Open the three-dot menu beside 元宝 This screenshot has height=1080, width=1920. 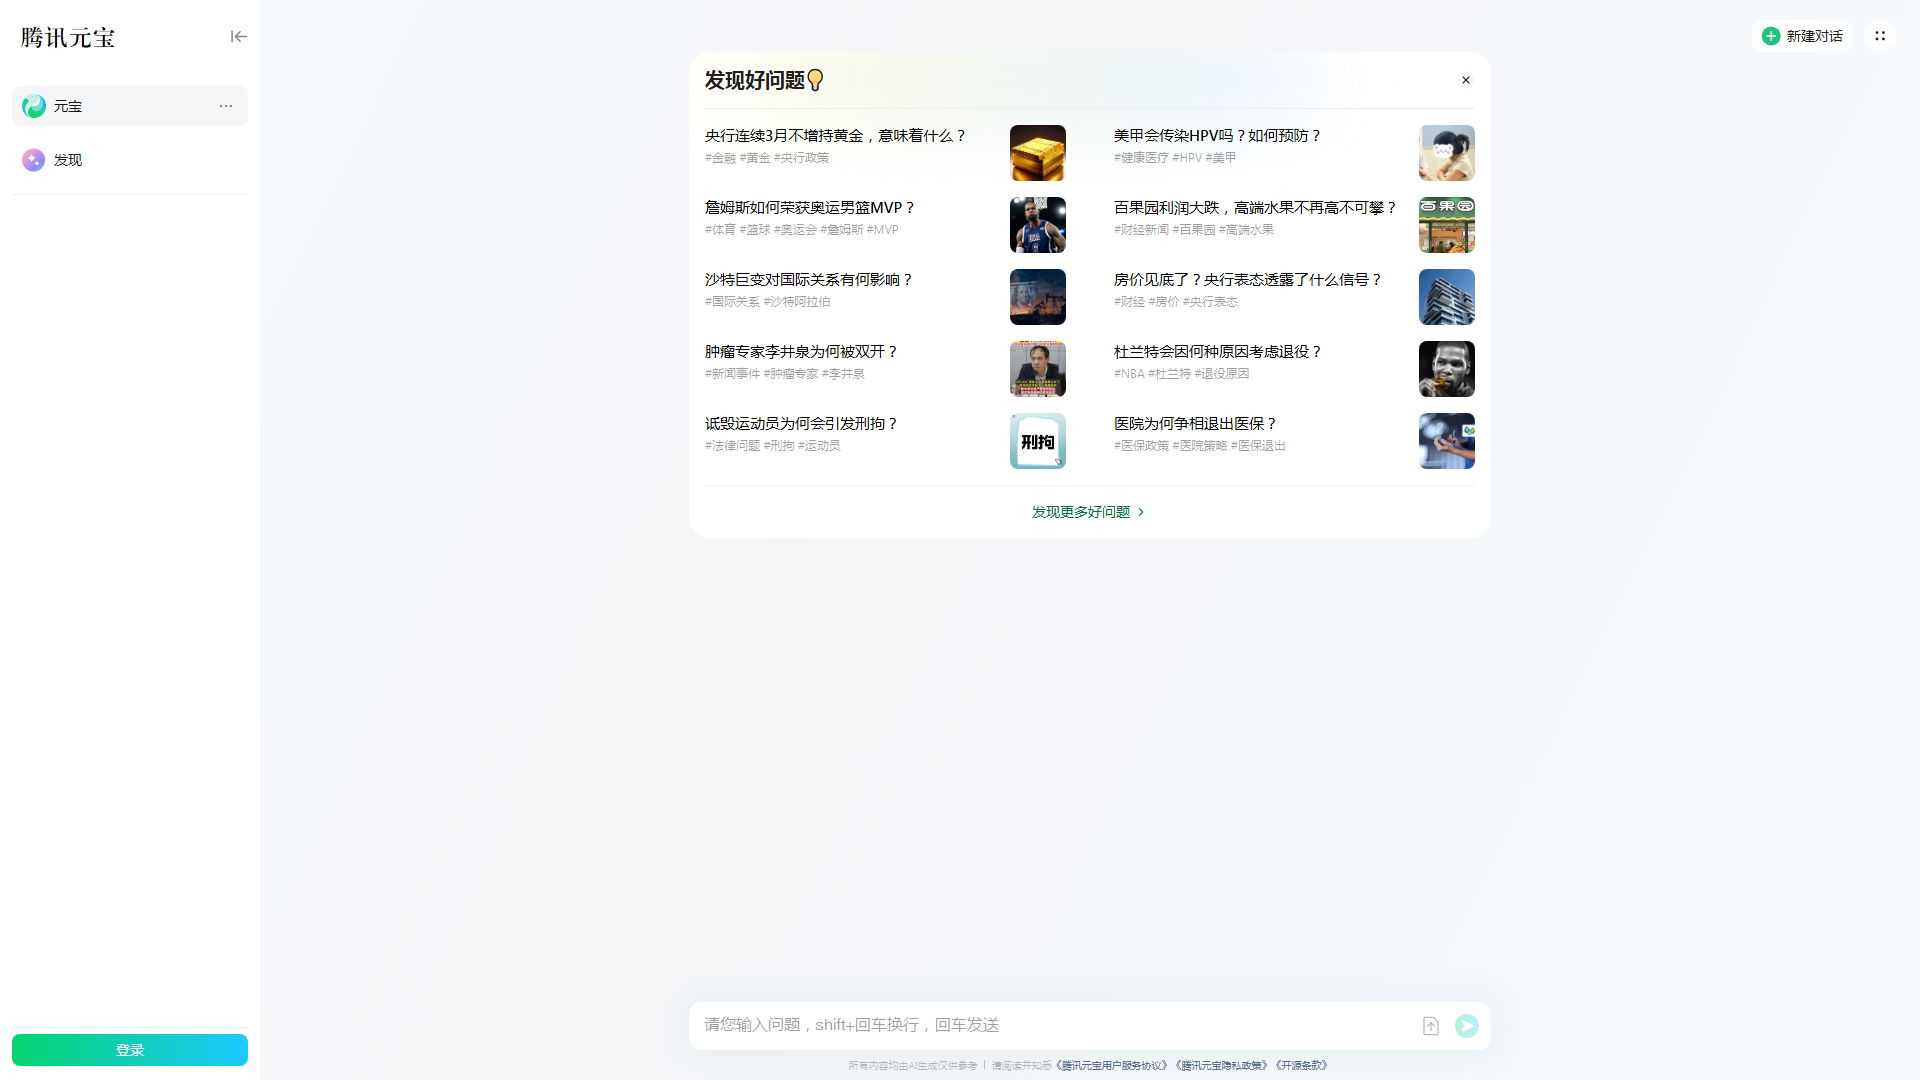coord(226,106)
